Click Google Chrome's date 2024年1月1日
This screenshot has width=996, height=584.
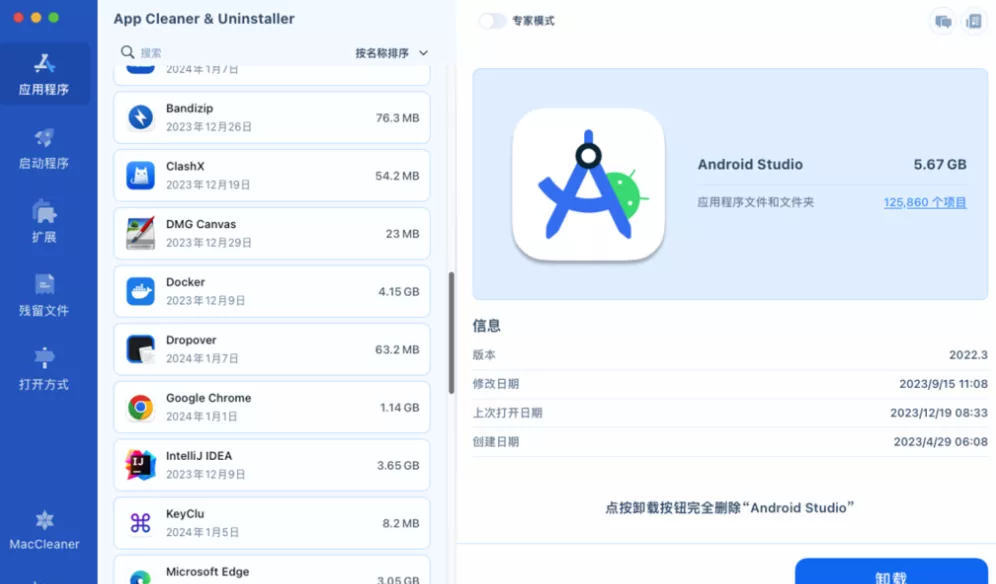pyautogui.click(x=201, y=416)
